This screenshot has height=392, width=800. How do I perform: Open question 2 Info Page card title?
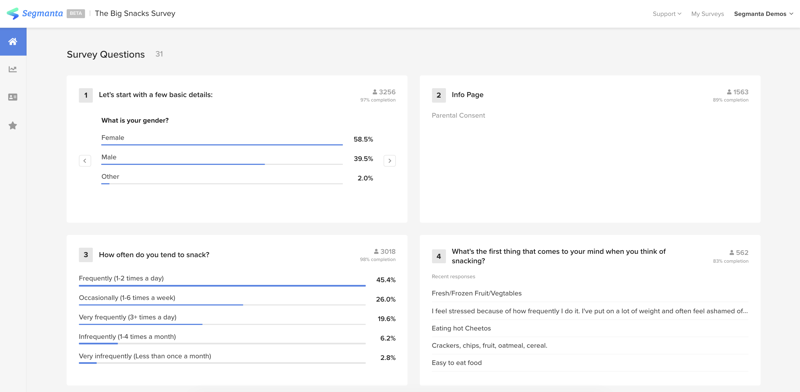tap(467, 95)
